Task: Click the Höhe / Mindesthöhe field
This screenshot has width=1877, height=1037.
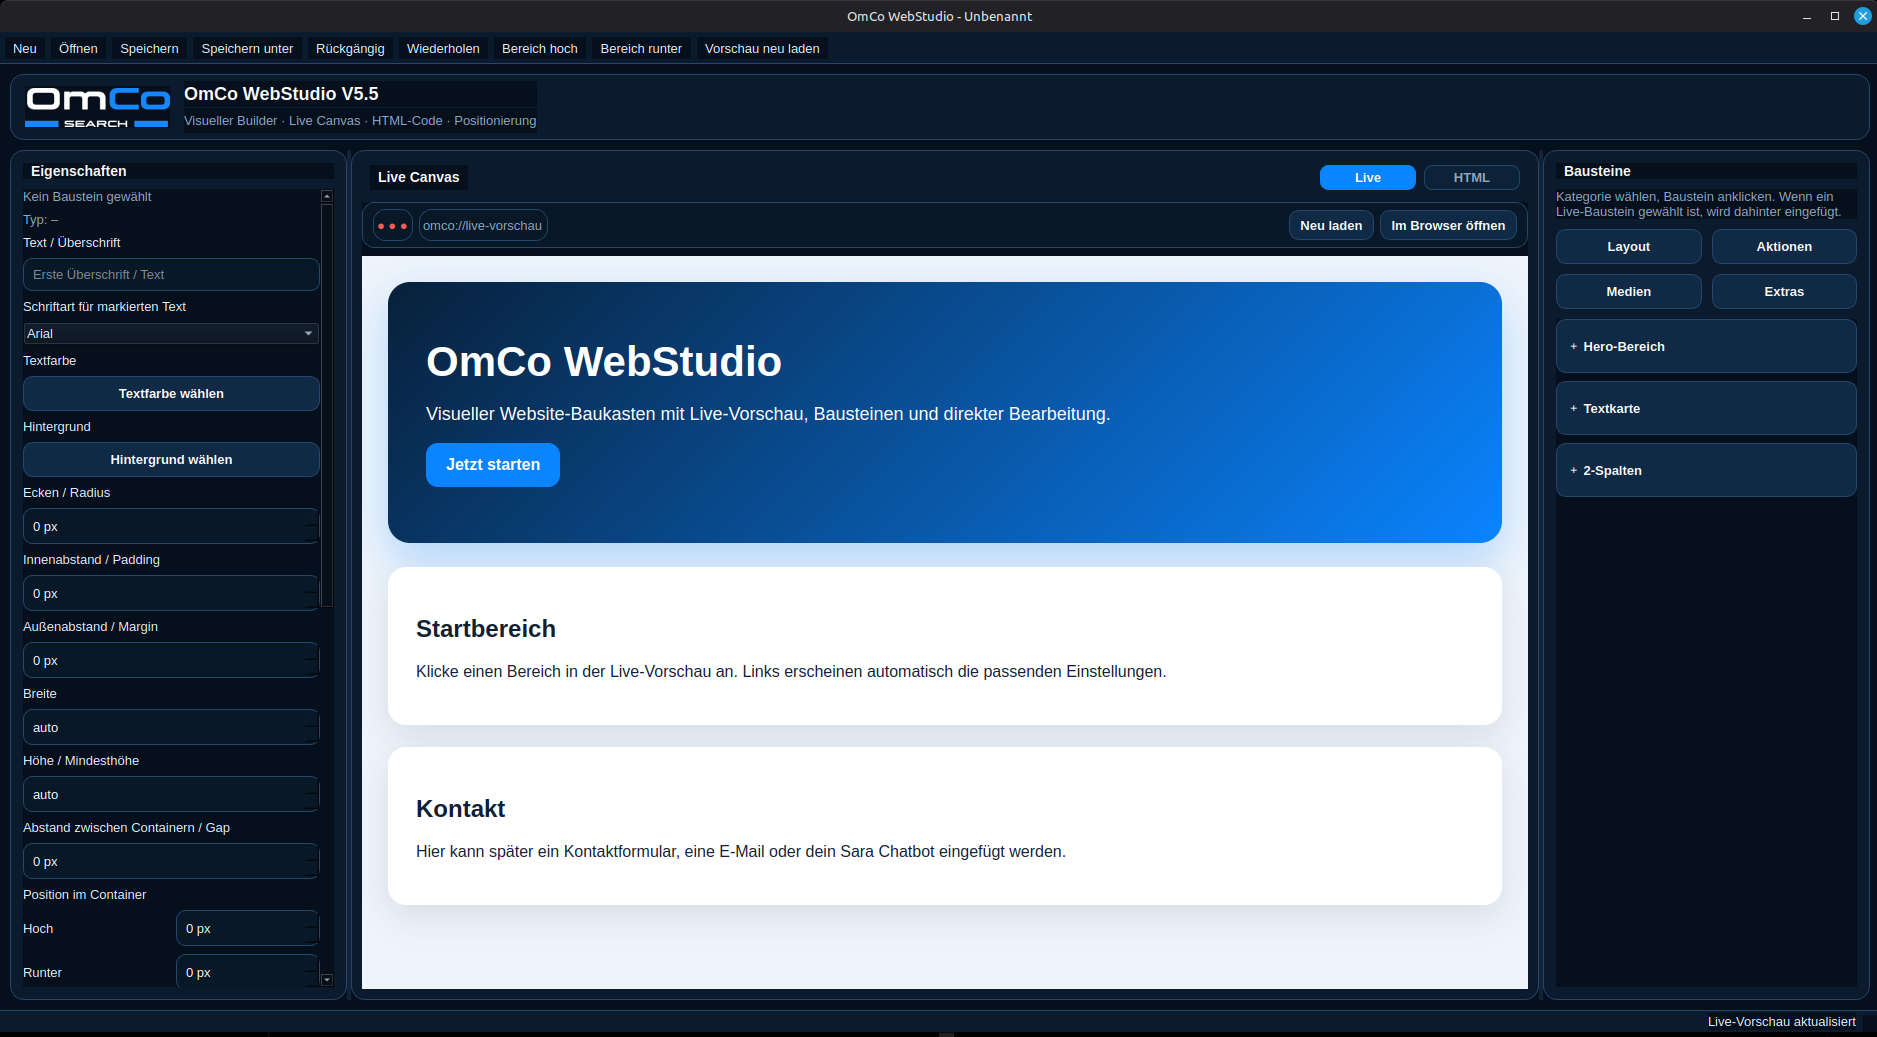Action: click(x=171, y=794)
